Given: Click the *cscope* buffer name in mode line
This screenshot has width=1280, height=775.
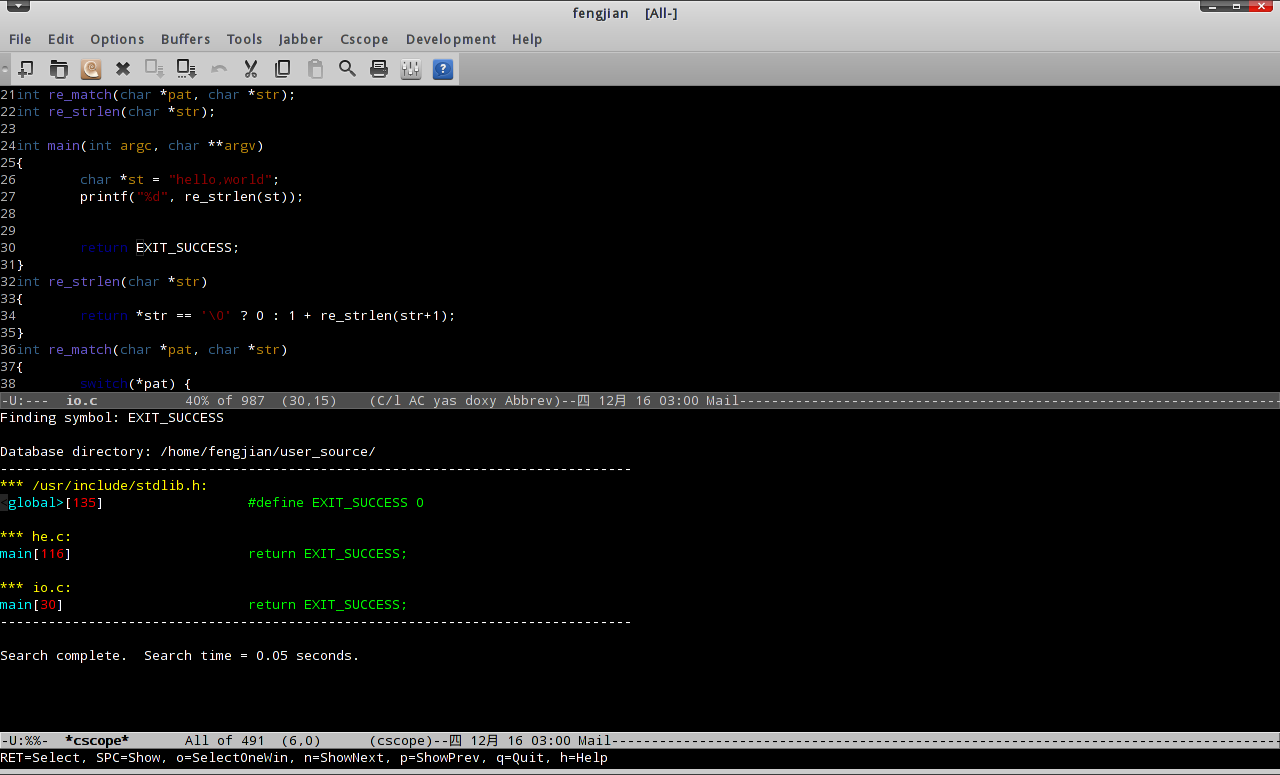Looking at the screenshot, I should click(97, 741).
